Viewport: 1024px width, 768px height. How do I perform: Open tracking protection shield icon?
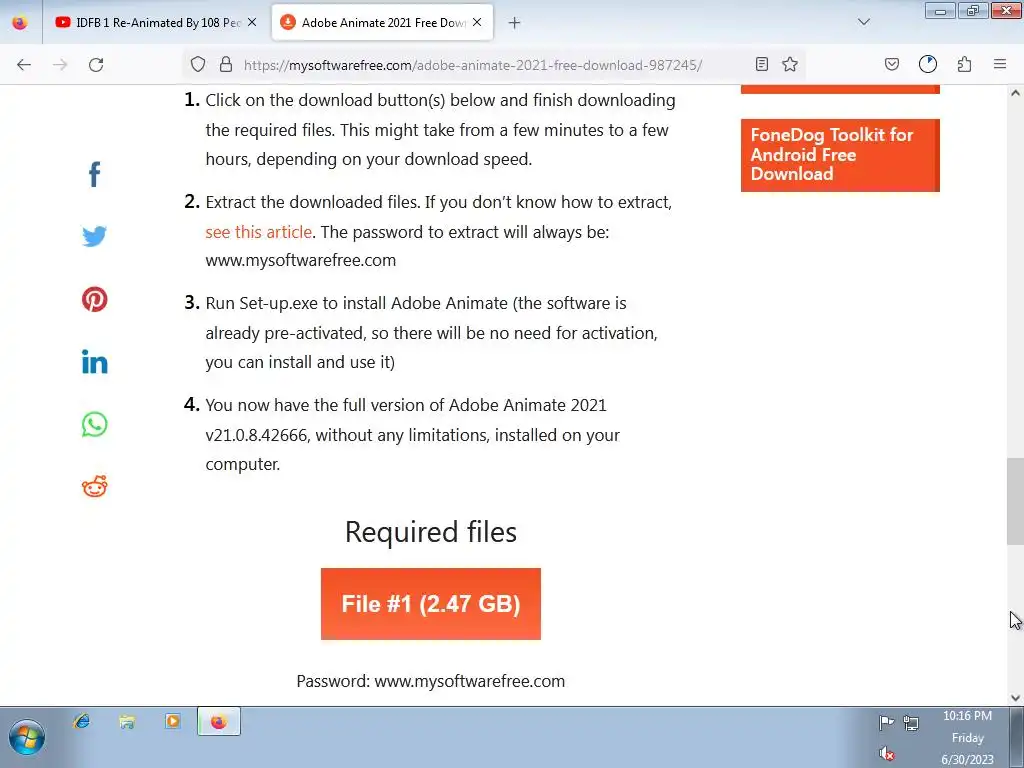click(198, 65)
